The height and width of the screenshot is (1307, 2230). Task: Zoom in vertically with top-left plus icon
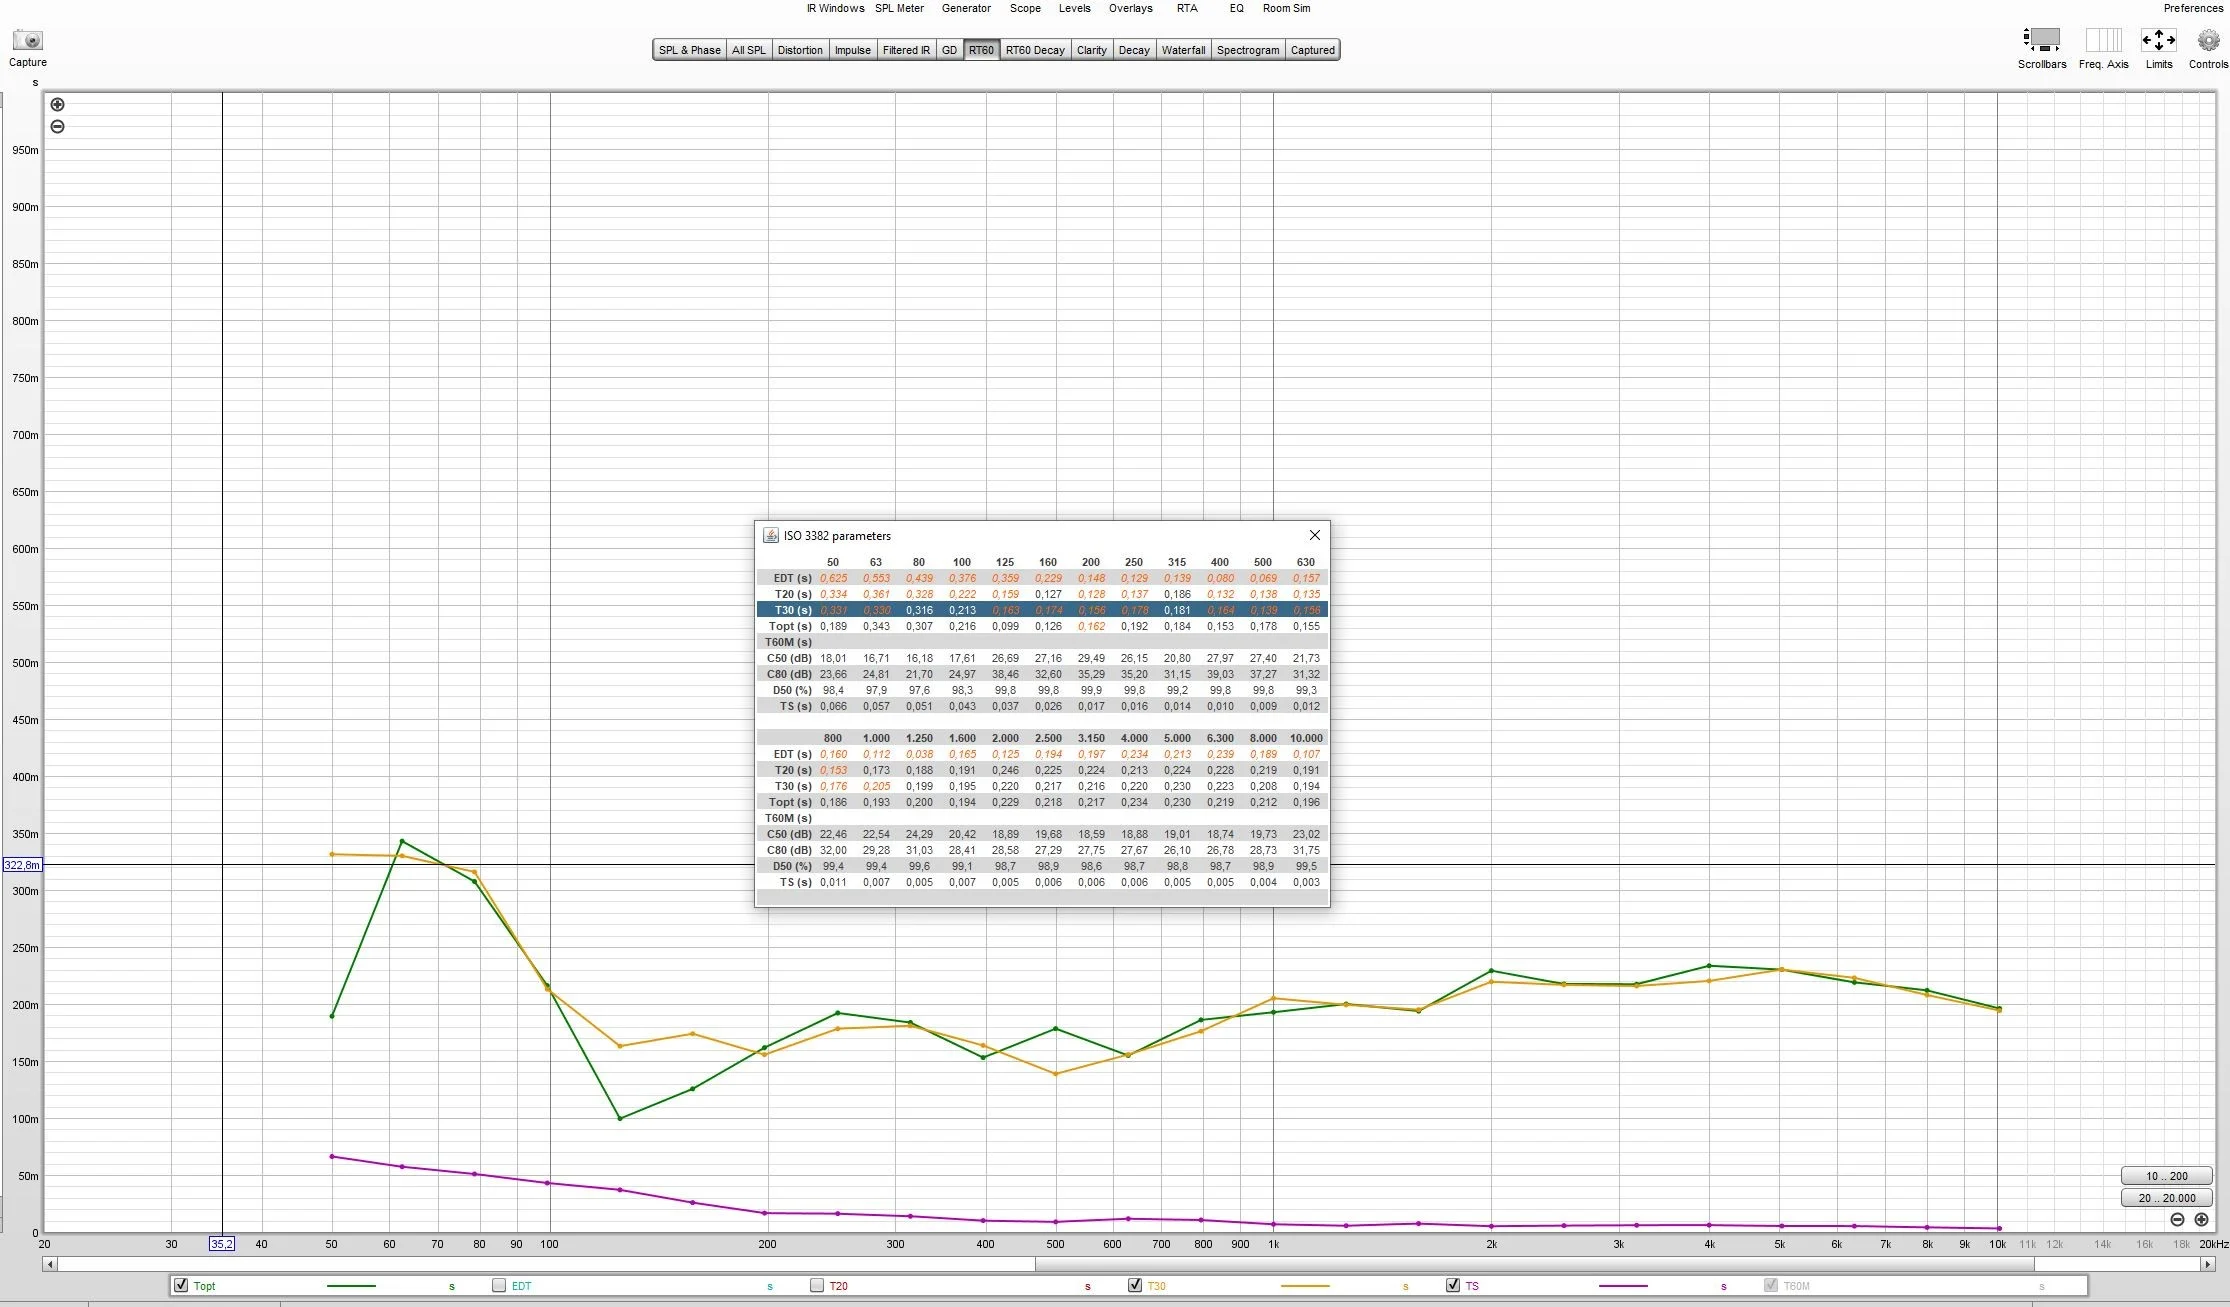coord(58,104)
